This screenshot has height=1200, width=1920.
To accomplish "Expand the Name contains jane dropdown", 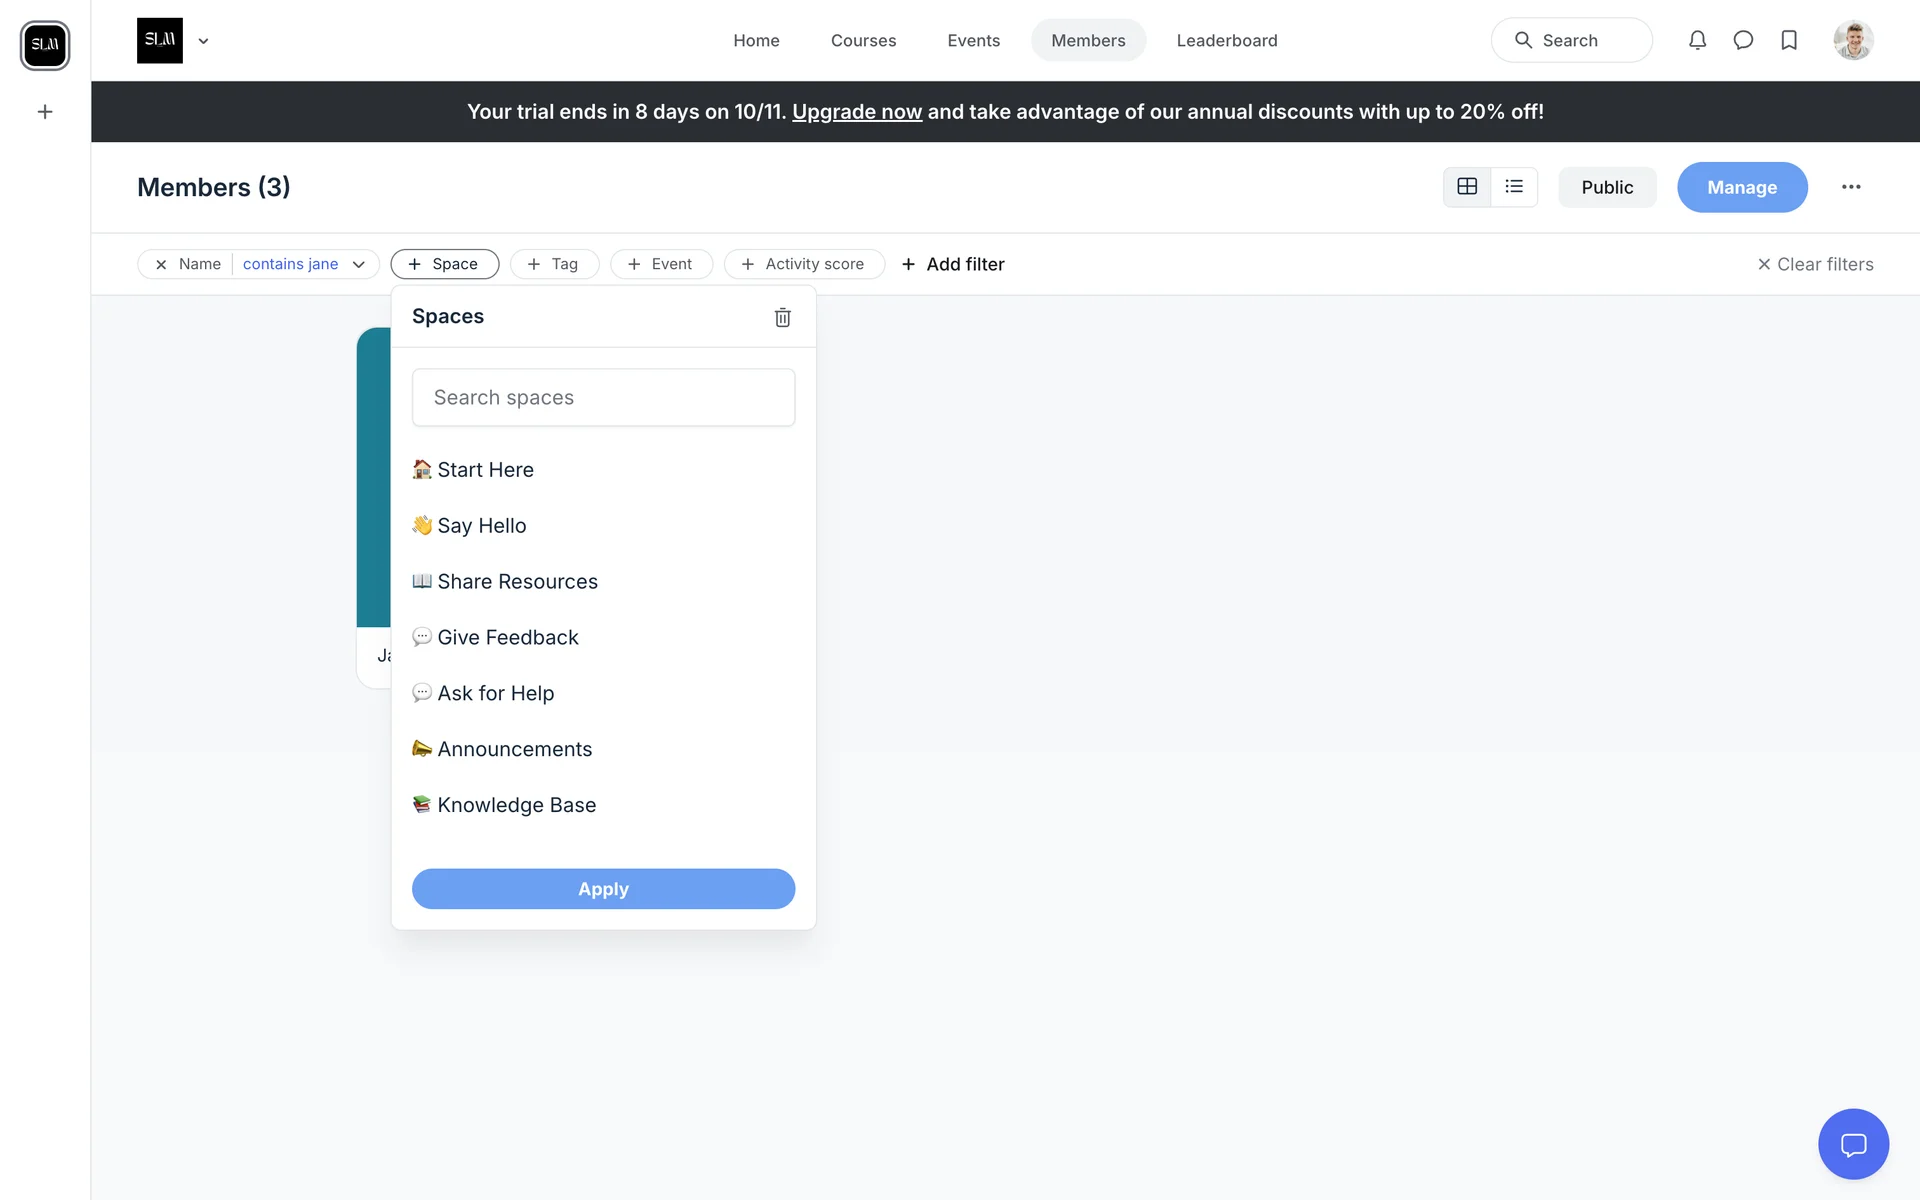I will (358, 264).
